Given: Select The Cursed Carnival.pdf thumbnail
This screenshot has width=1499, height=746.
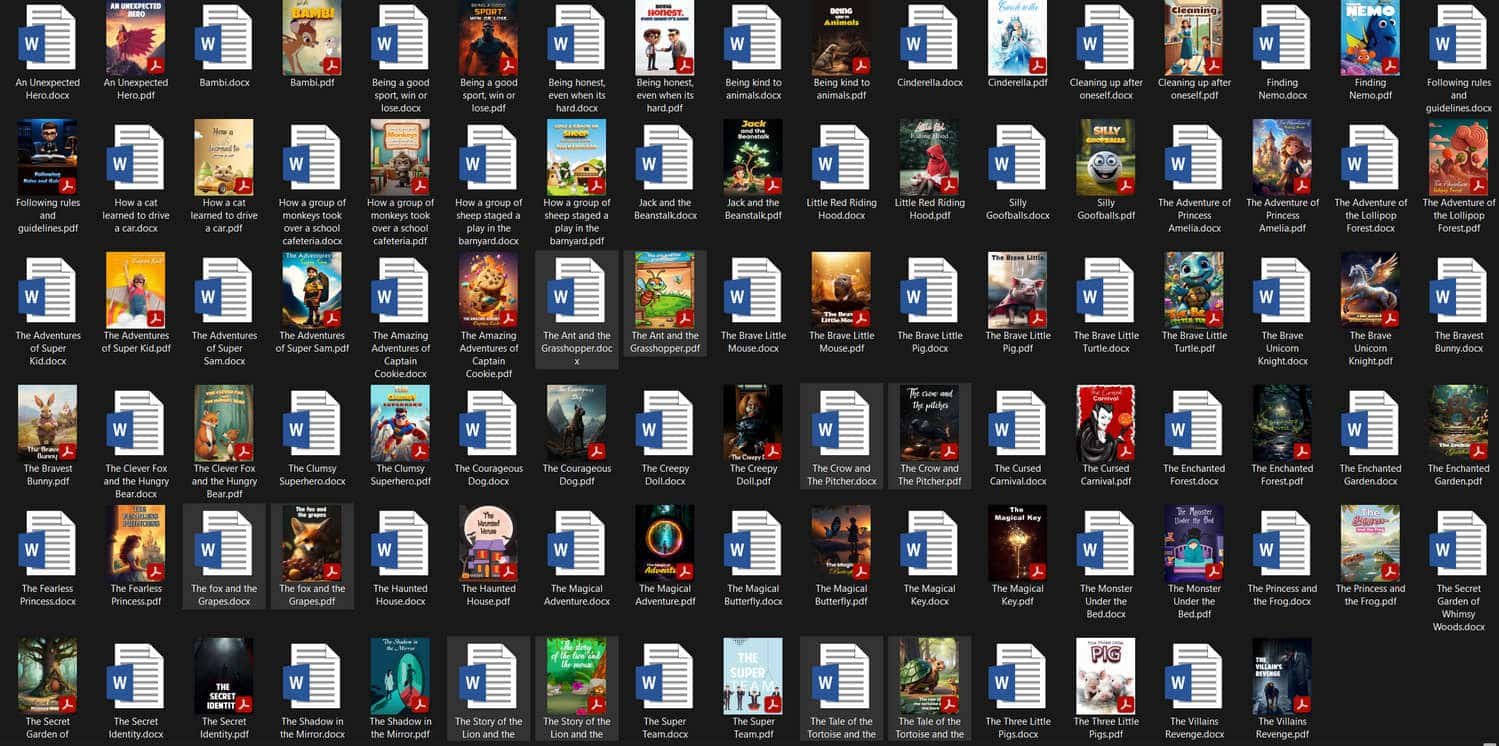Looking at the screenshot, I should (x=1105, y=424).
